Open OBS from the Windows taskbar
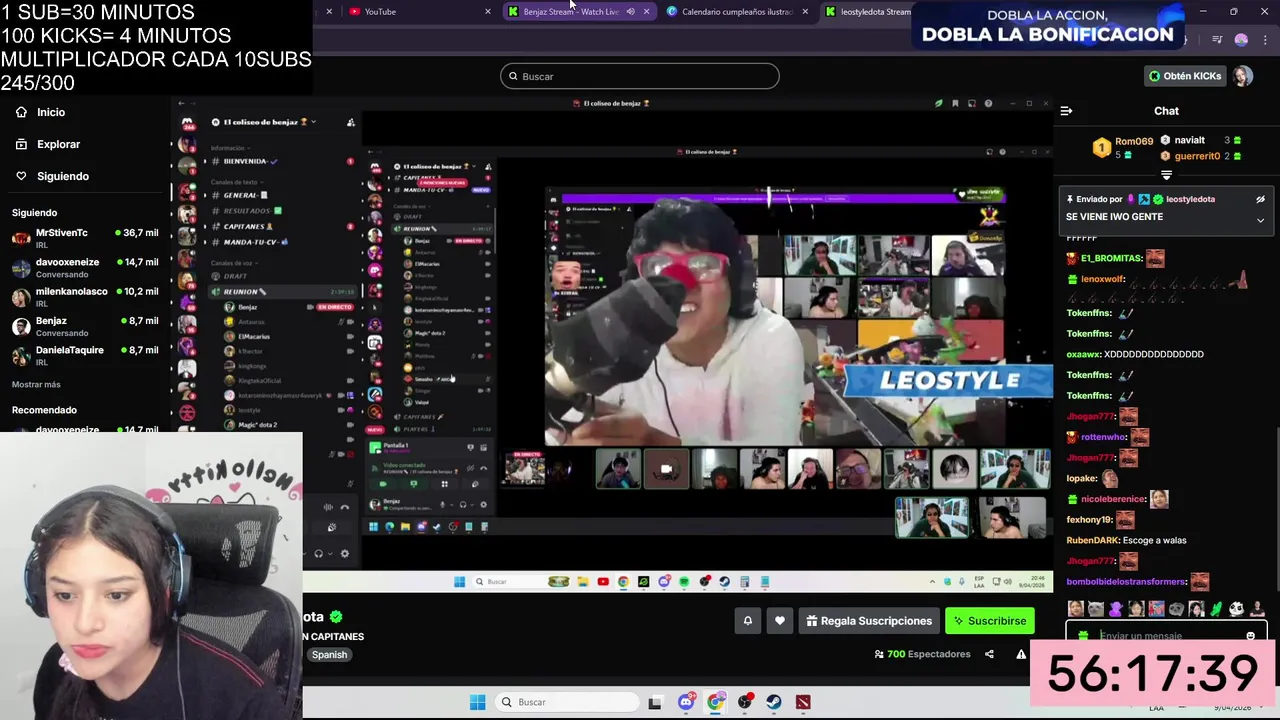Viewport: 1280px width, 720px height. pyautogui.click(x=745, y=702)
